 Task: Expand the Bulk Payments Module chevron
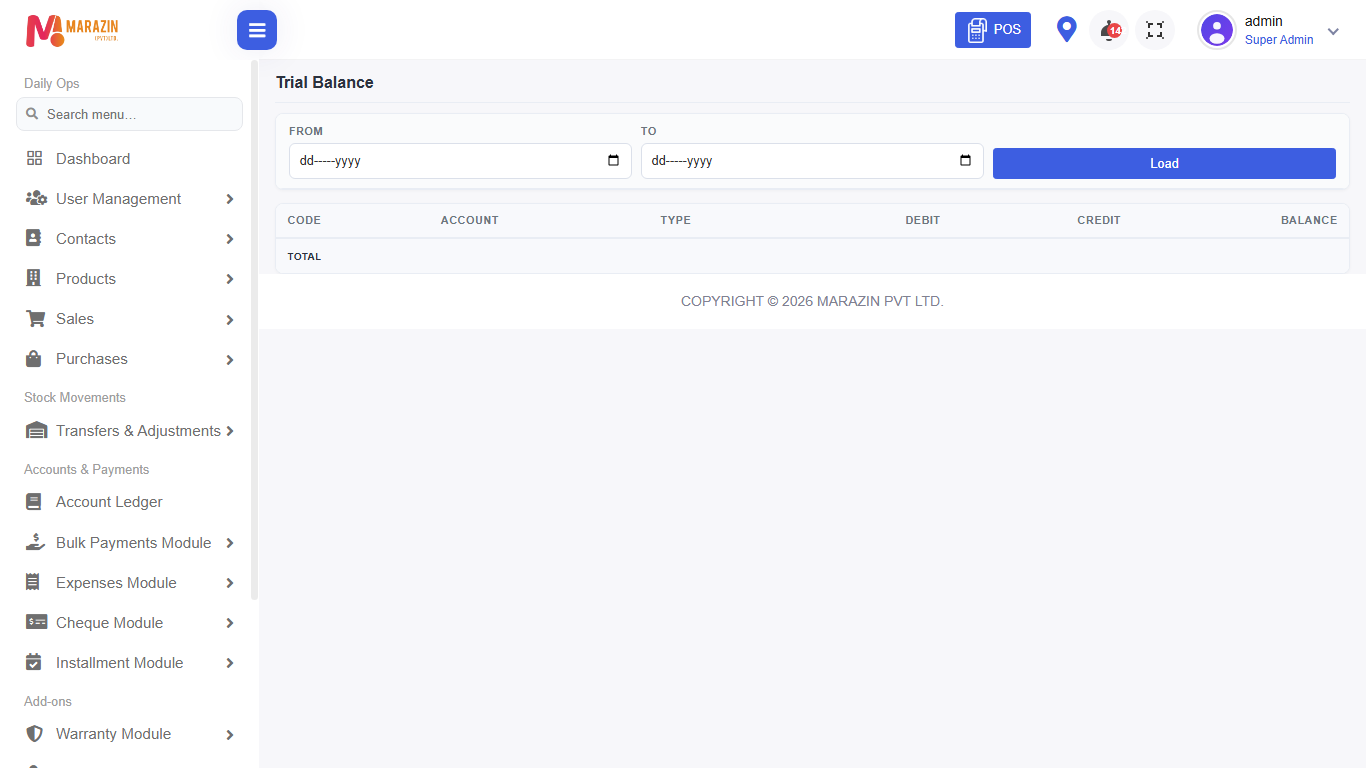pyautogui.click(x=230, y=543)
